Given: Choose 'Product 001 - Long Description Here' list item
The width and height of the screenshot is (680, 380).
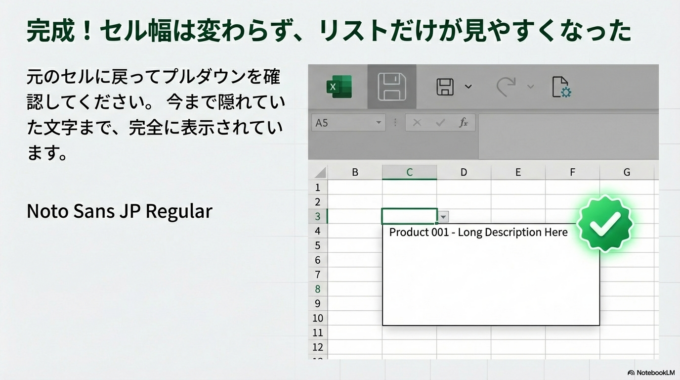Looking at the screenshot, I should pyautogui.click(x=478, y=232).
